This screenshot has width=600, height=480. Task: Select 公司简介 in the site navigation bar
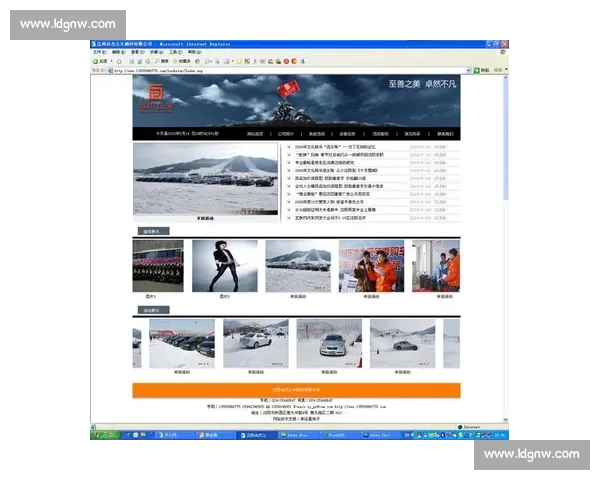(286, 134)
